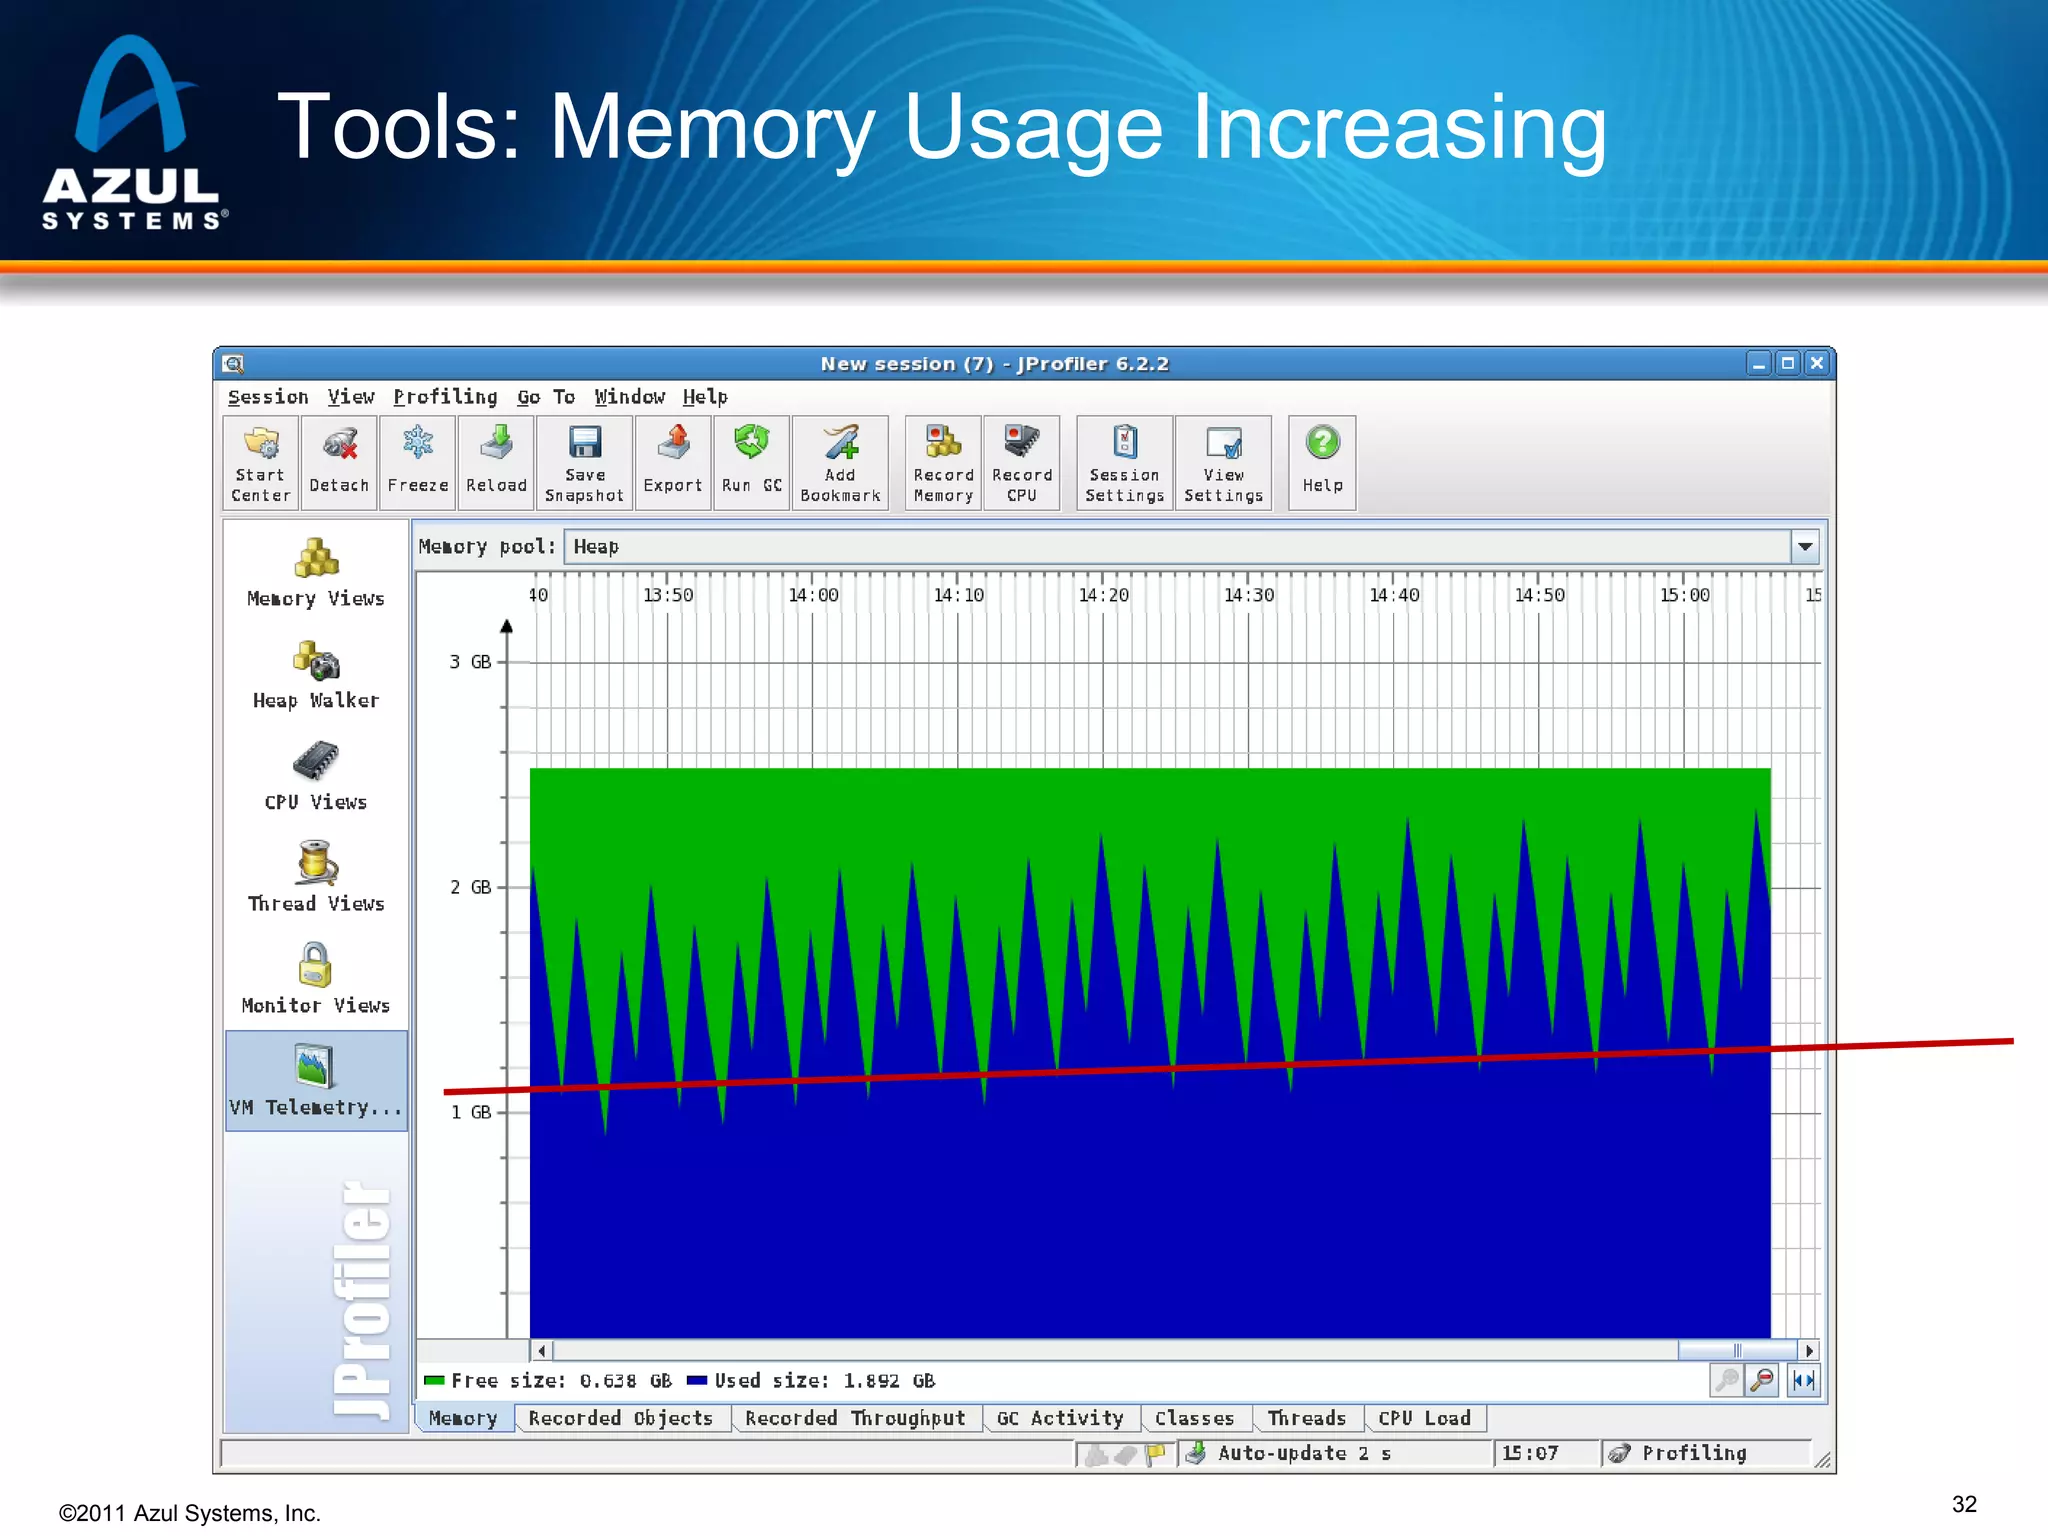This screenshot has width=2048, height=1536.
Task: Click the JProfiler window title icon
Action: point(234,364)
